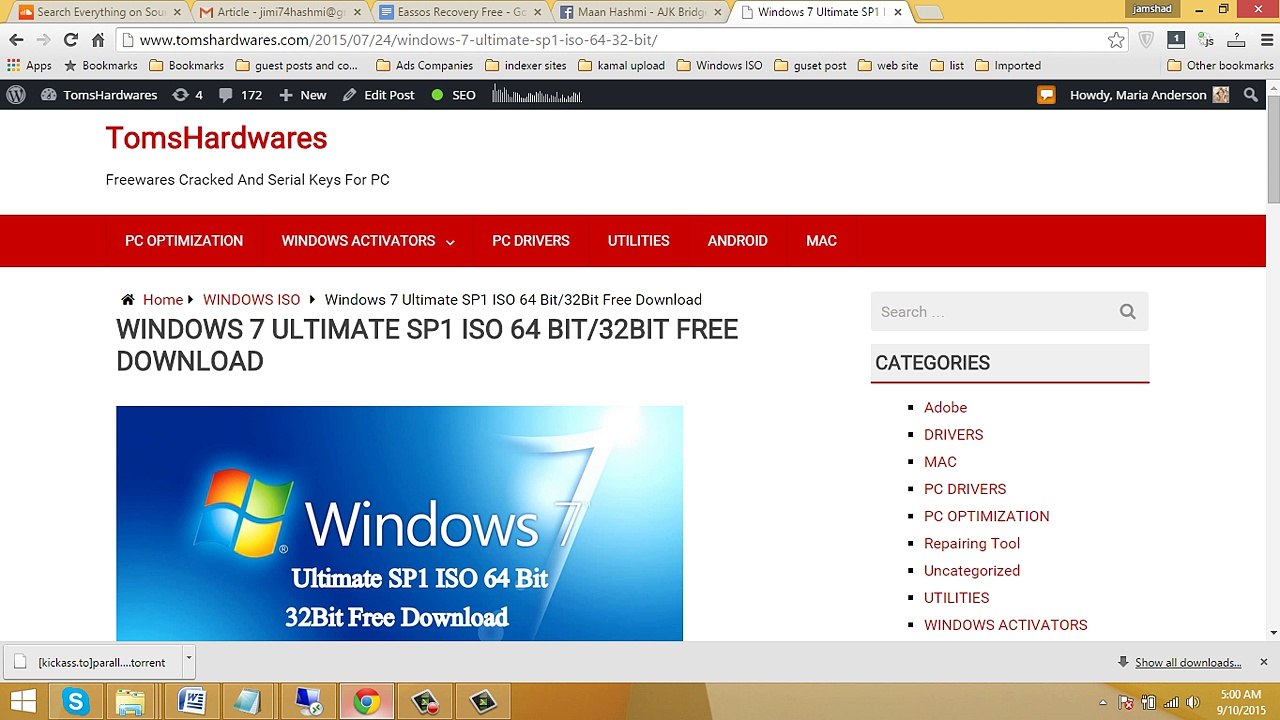Reload the page with refresh icon
Screen dimensions: 1280x720
click(70, 40)
